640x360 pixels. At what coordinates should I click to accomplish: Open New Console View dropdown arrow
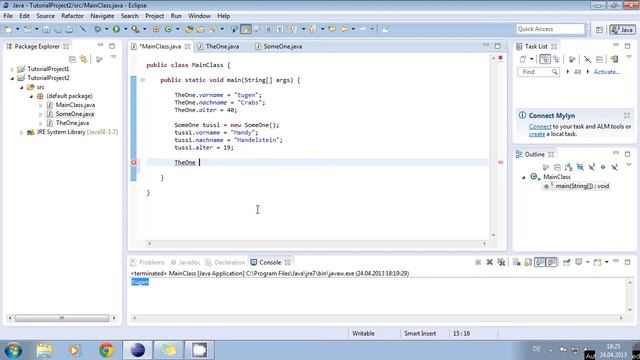click(607, 262)
